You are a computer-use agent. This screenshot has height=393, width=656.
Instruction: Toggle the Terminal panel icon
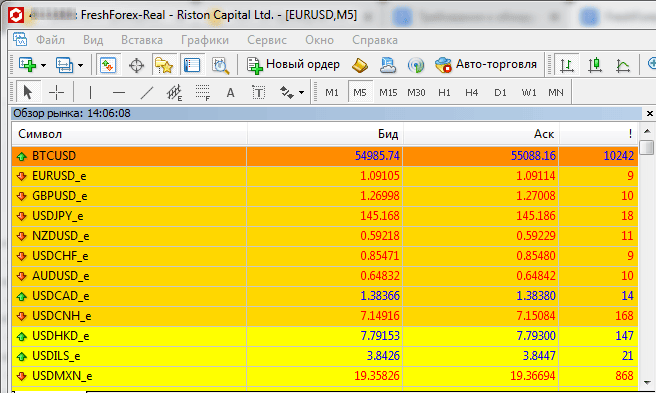point(192,65)
